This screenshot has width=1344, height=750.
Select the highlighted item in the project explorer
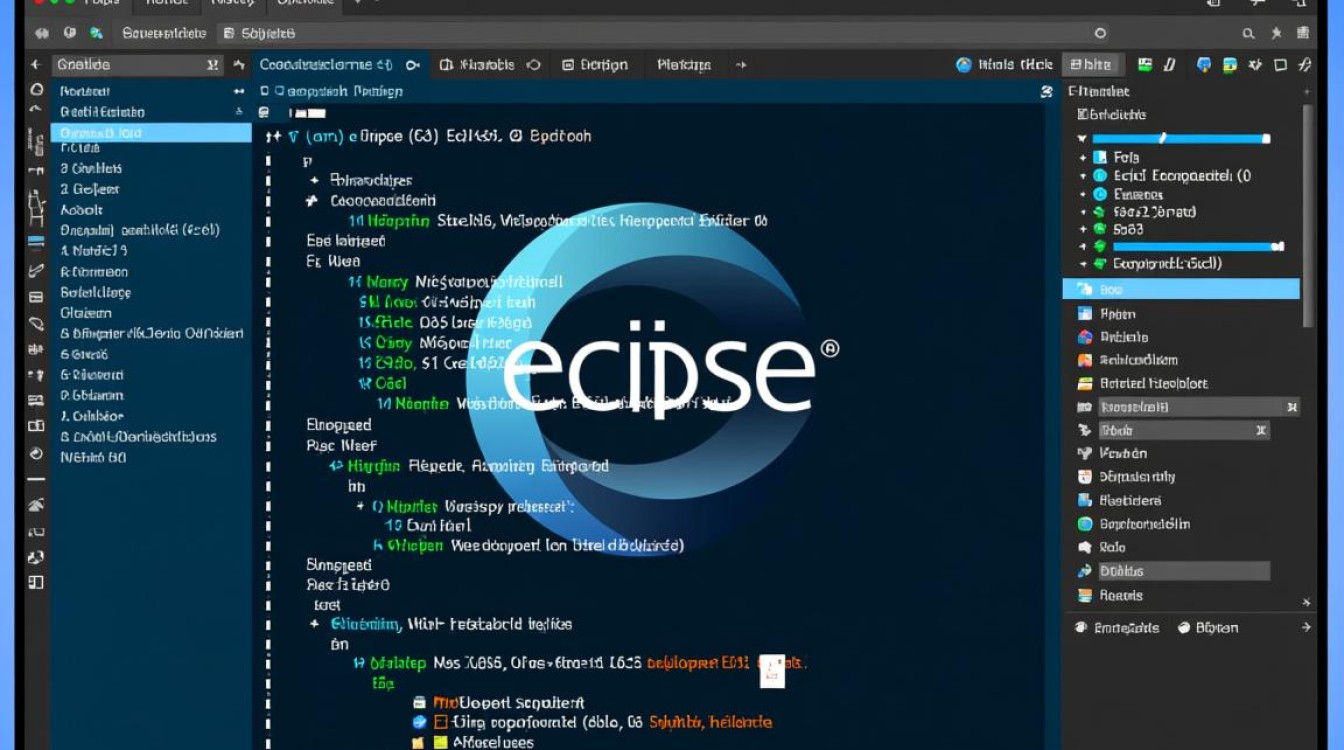[x=150, y=132]
